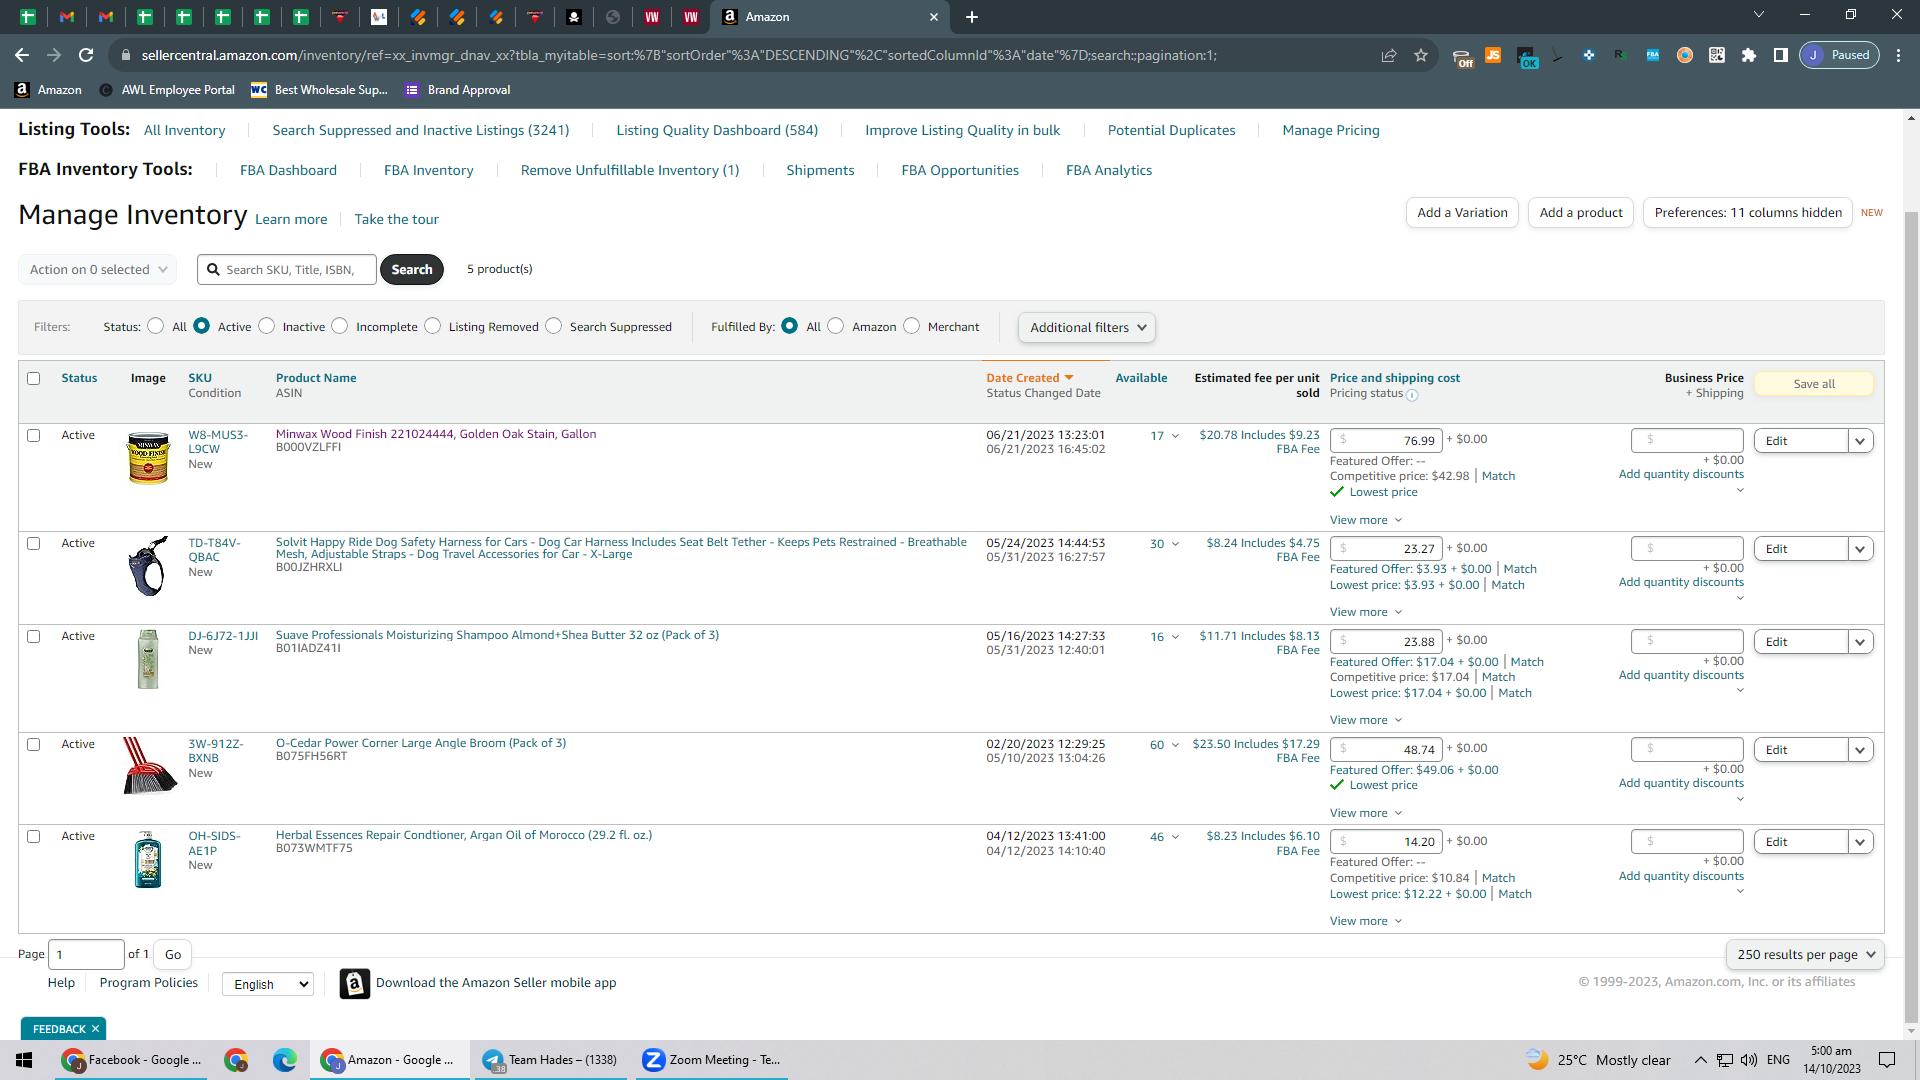
Task: Expand the Additional filters dropdown
Action: click(1087, 328)
